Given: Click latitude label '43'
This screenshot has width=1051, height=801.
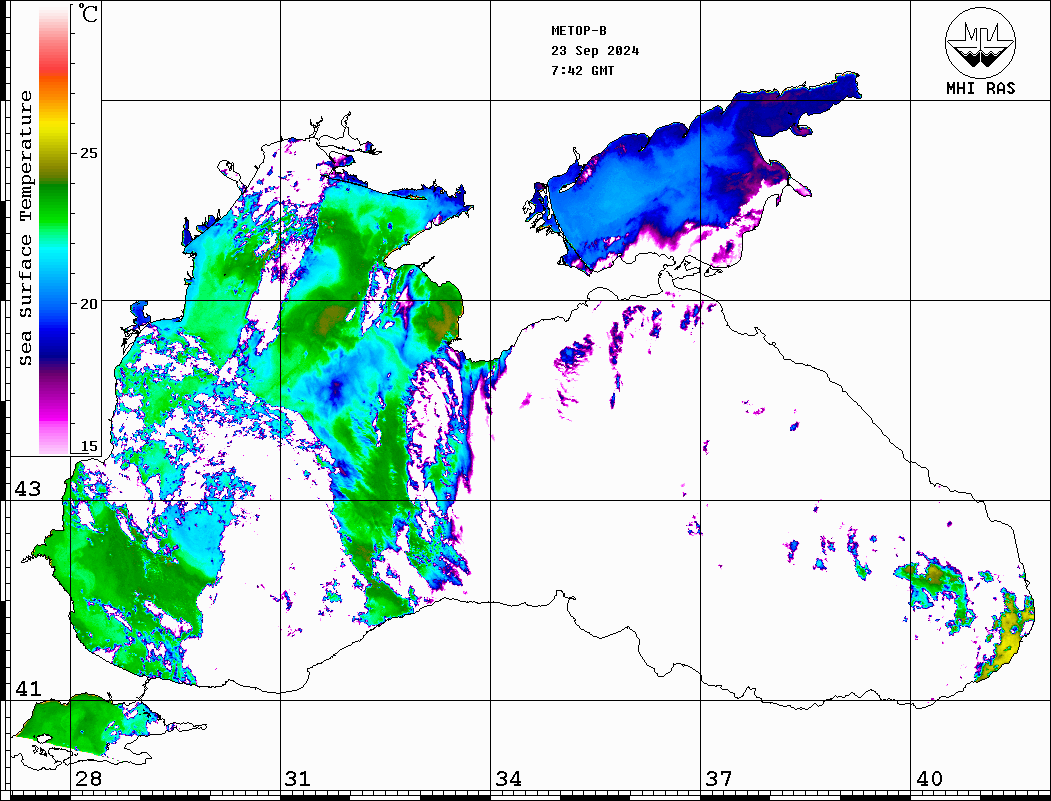Looking at the screenshot, I should click(x=28, y=489).
